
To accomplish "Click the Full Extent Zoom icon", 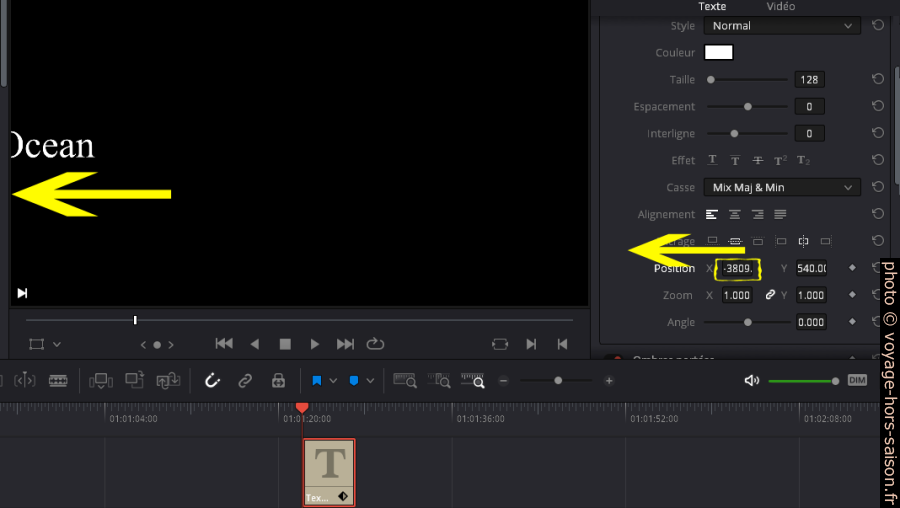I will tap(405, 381).
